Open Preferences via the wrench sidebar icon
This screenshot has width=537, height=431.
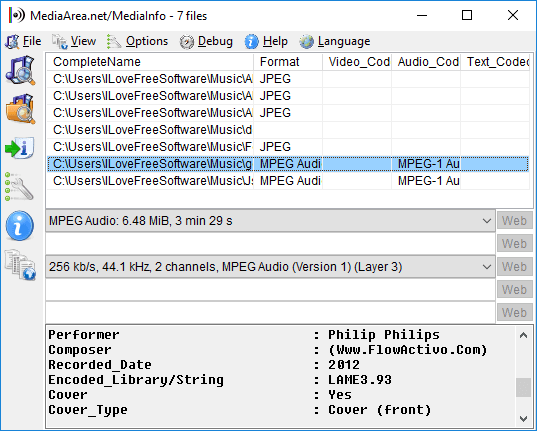pos(19,186)
